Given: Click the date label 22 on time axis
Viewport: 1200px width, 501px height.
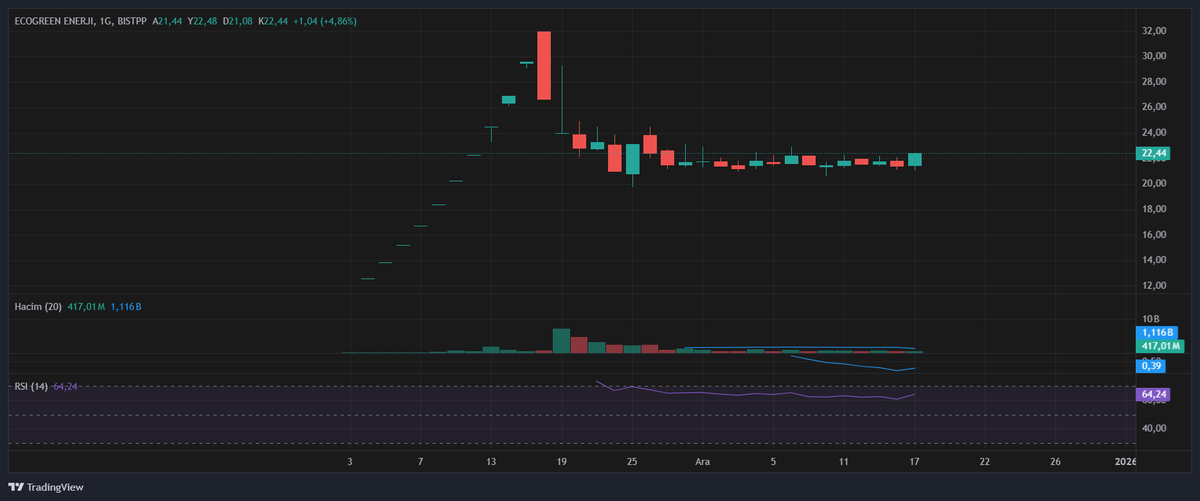Looking at the screenshot, I should coord(985,462).
